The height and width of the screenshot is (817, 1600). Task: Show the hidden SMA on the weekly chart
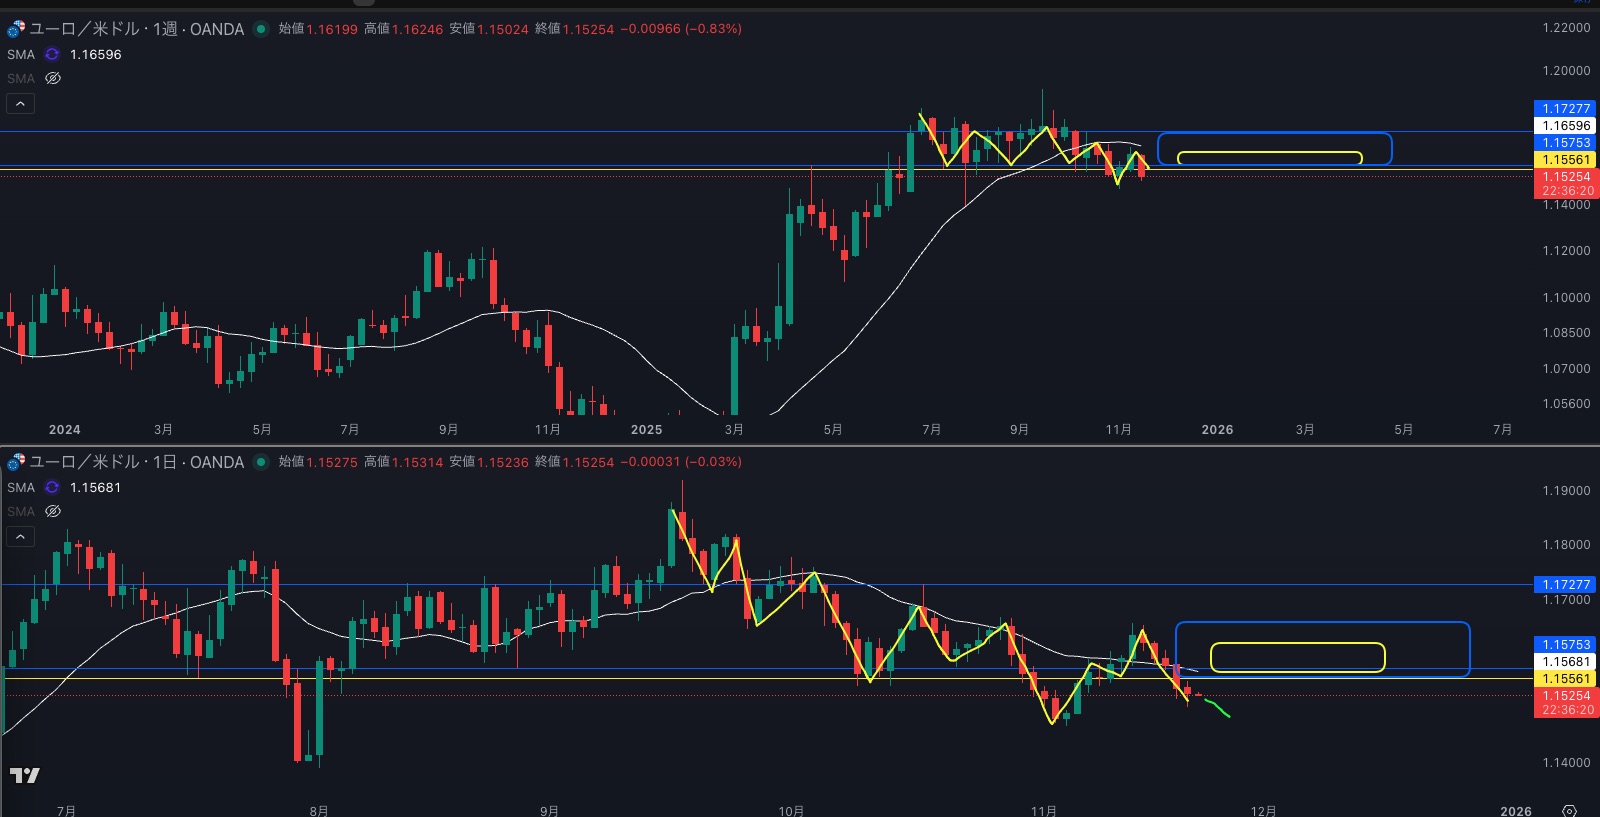pyautogui.click(x=53, y=78)
